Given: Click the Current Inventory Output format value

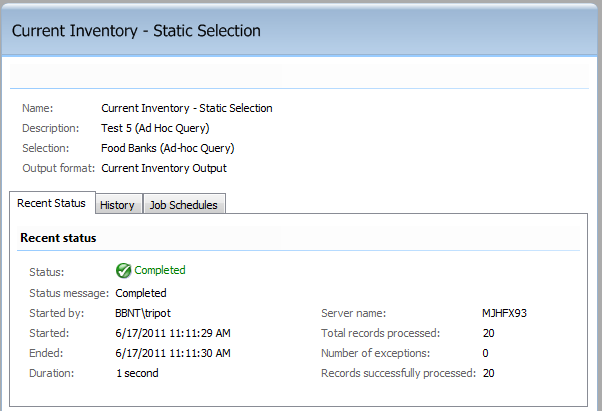Looking at the screenshot, I should [164, 168].
